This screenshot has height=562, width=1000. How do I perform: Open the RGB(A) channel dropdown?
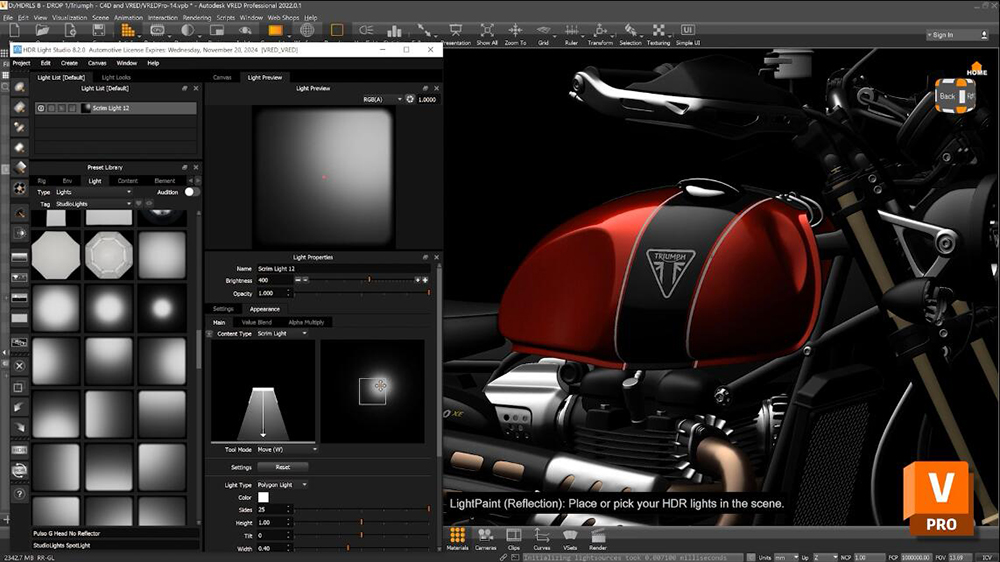(x=381, y=100)
